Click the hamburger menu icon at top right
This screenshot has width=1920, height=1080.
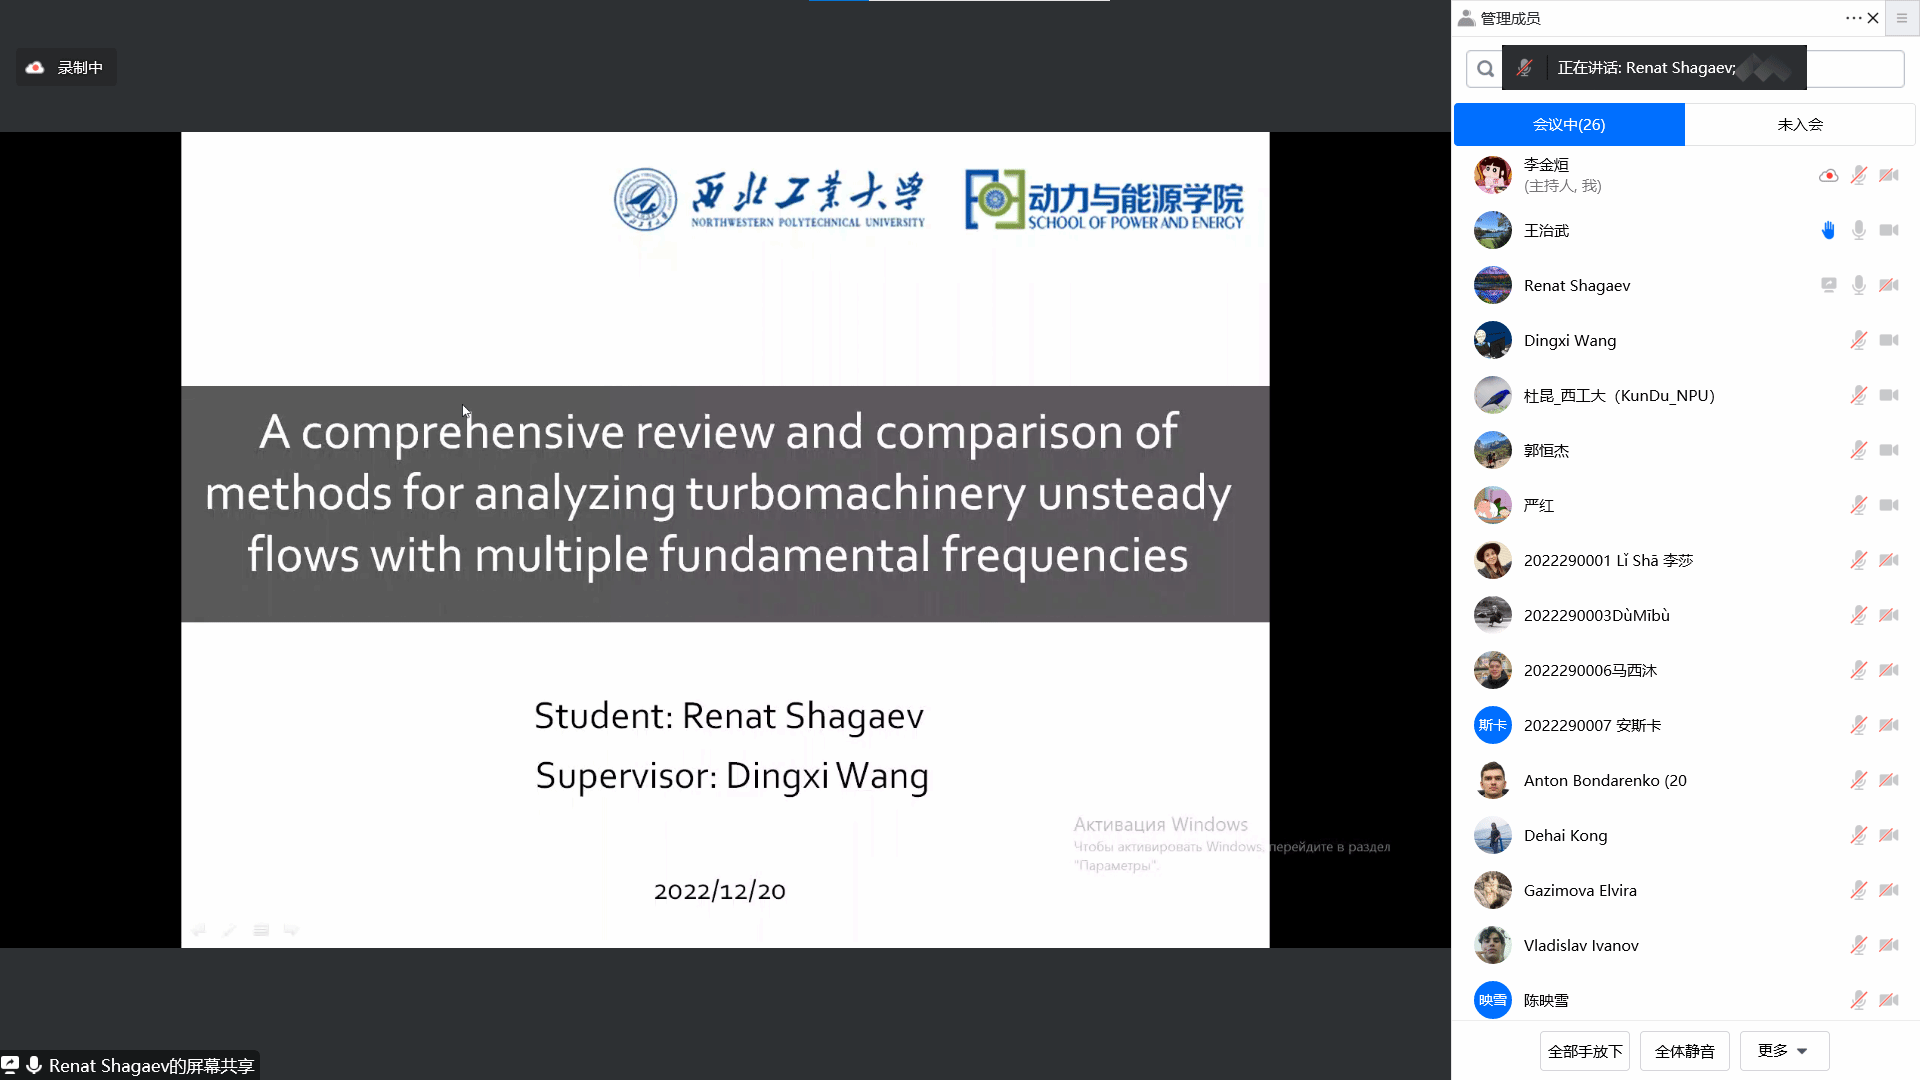coord(1902,18)
